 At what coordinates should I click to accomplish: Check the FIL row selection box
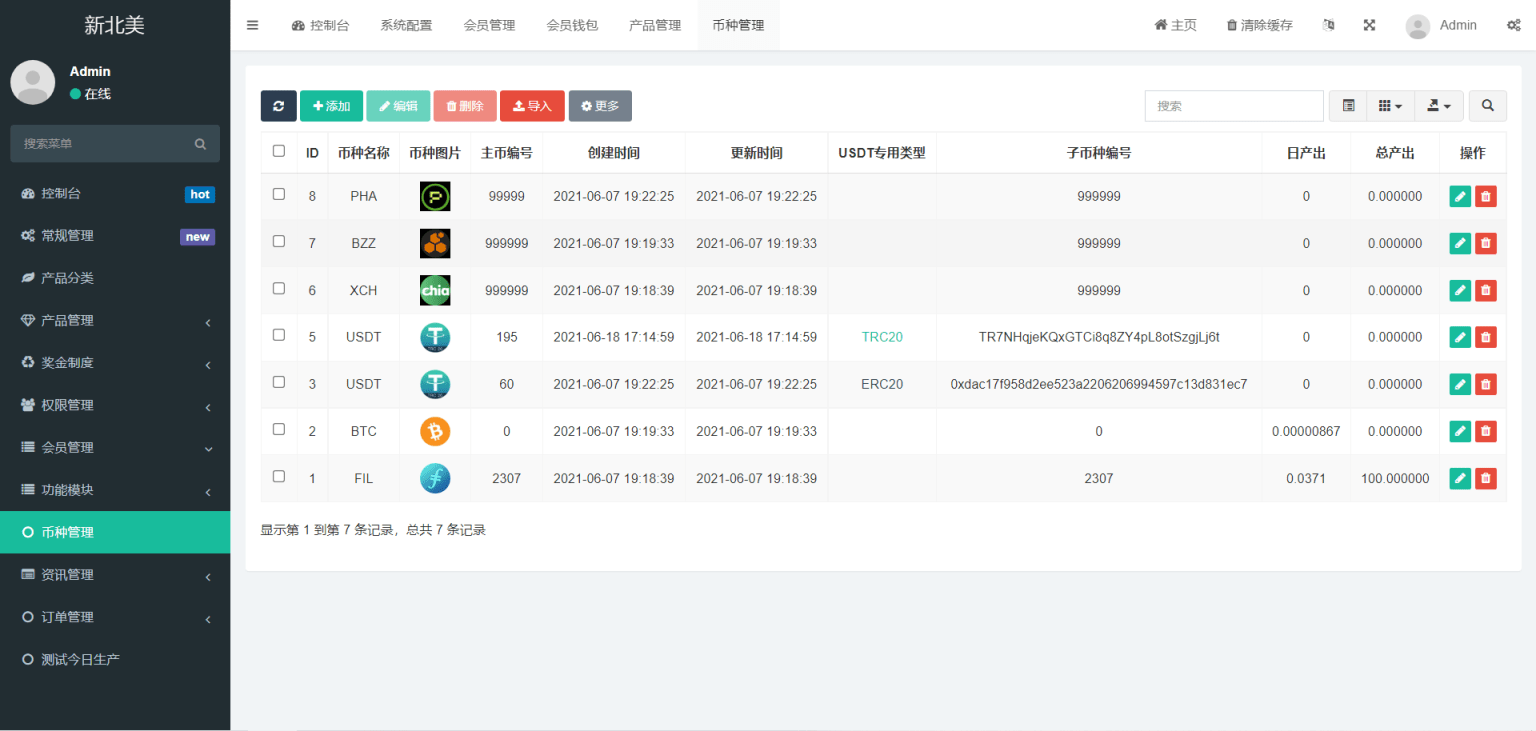pos(278,478)
